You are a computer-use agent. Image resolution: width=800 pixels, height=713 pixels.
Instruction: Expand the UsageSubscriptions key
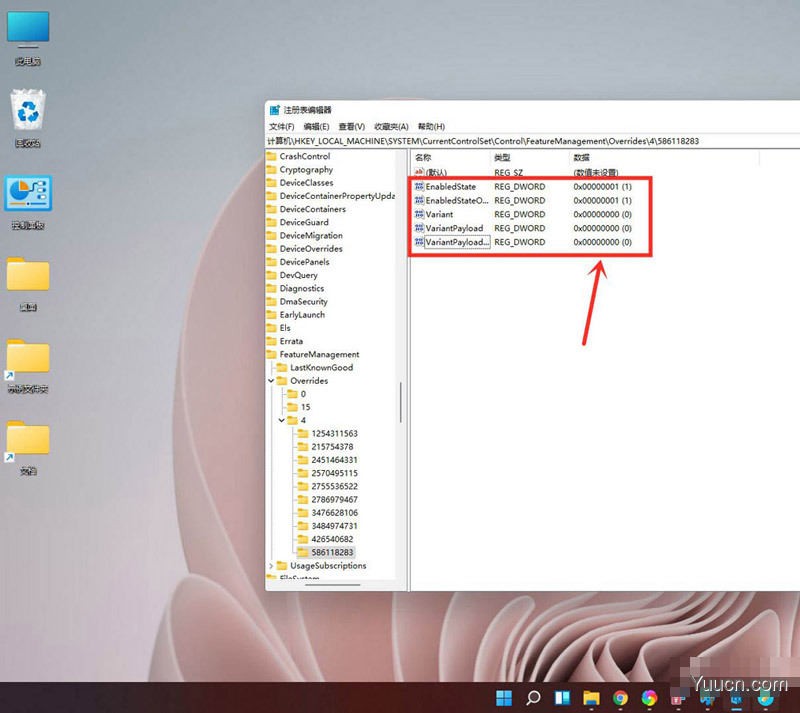pos(271,566)
